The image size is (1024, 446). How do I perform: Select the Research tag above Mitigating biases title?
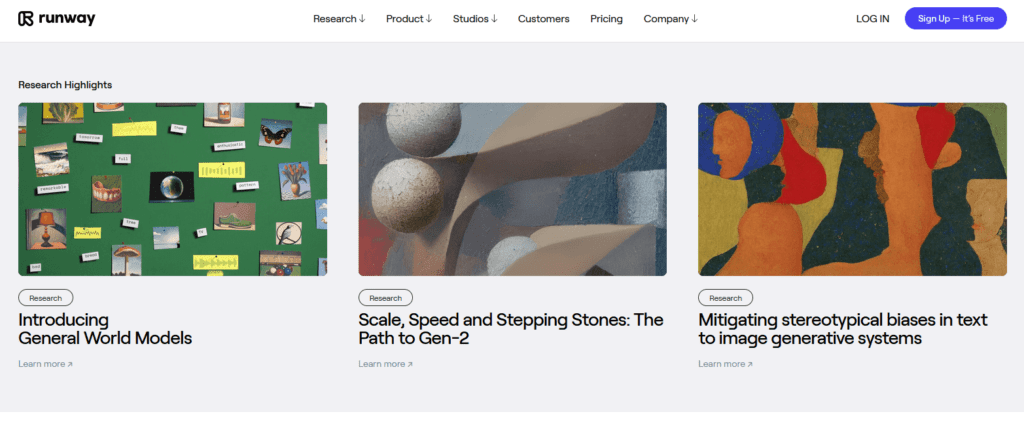(x=725, y=298)
